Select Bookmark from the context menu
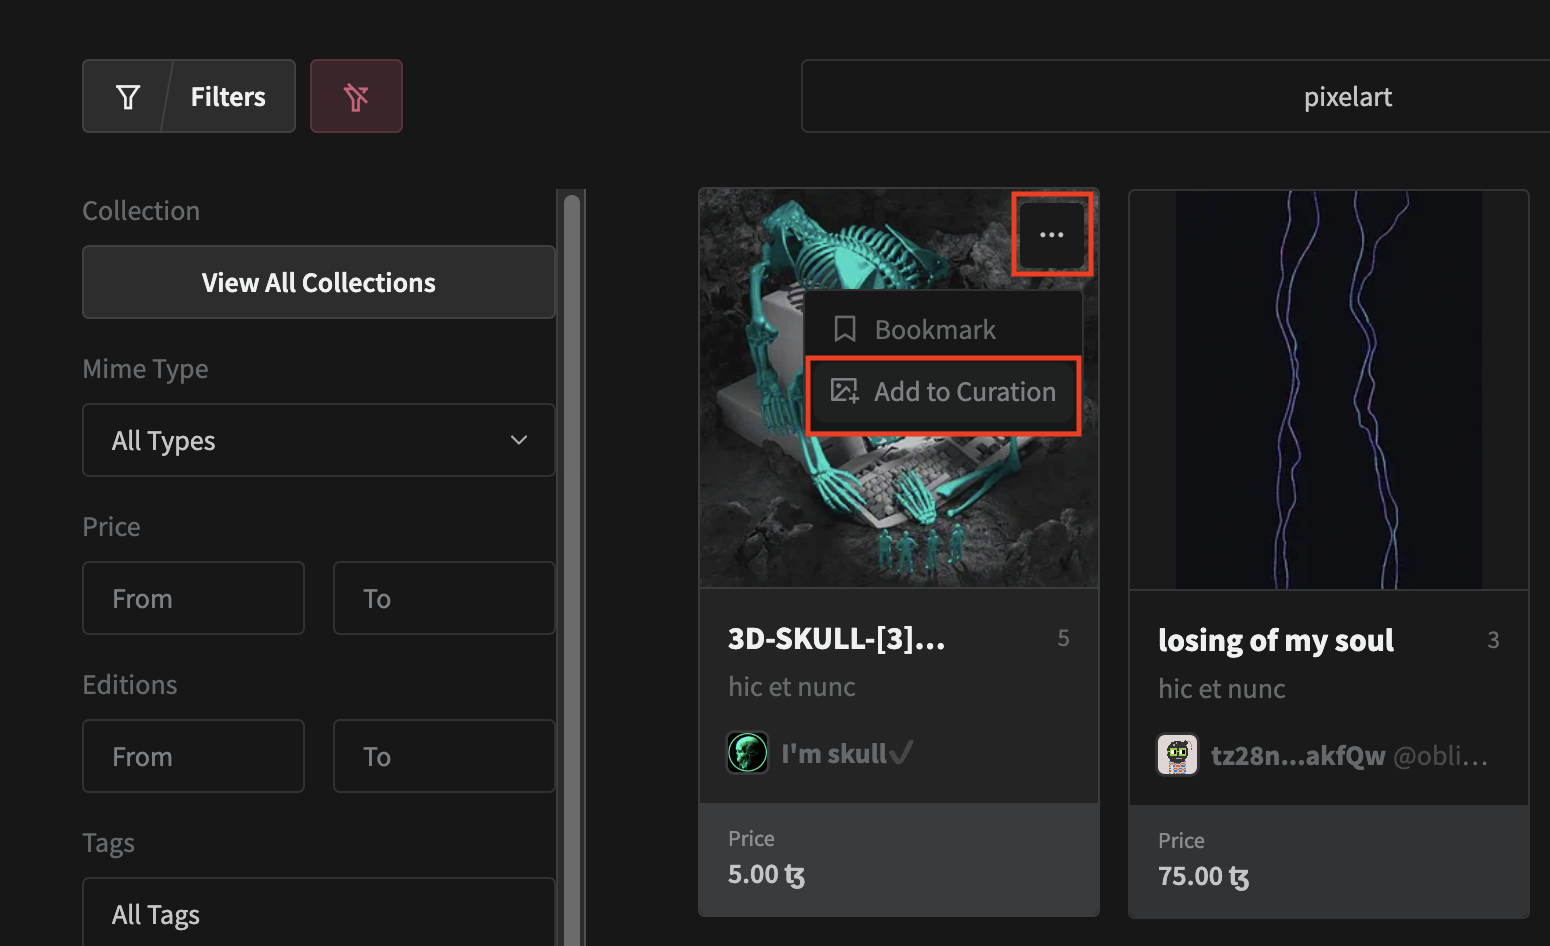The image size is (1550, 946). [934, 328]
